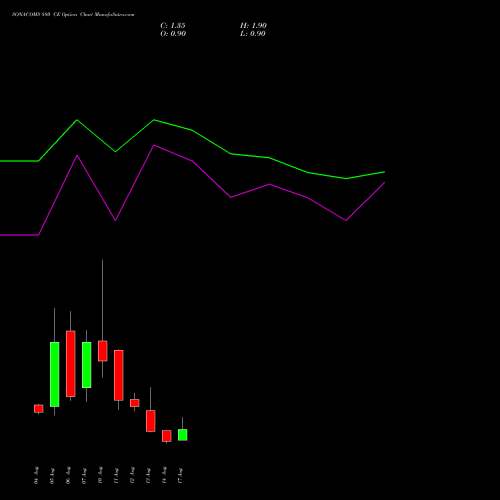Select the 12 Aug date label

(x=132, y=475)
